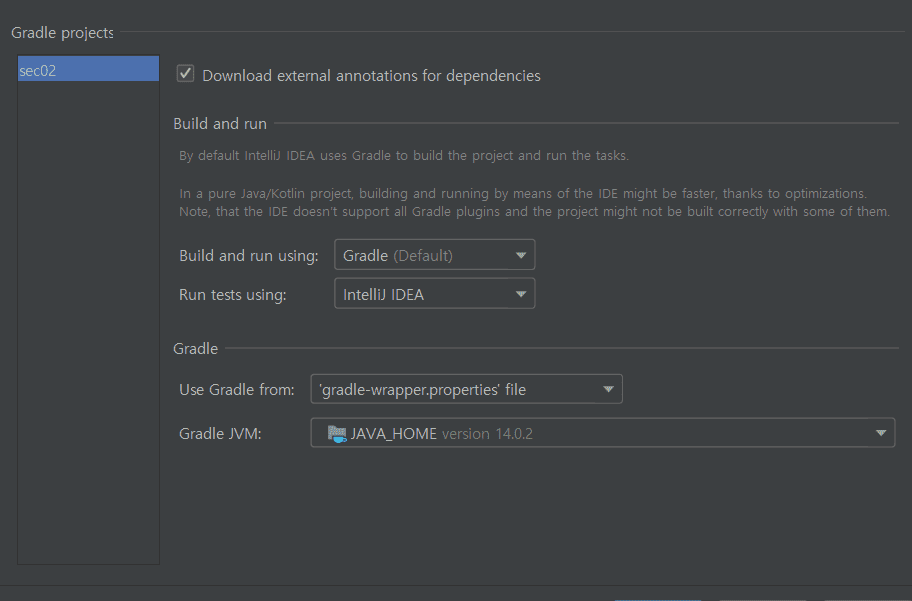Click the 'Build and run' section header
Viewport: 912px width, 601px height.
pyautogui.click(x=220, y=123)
